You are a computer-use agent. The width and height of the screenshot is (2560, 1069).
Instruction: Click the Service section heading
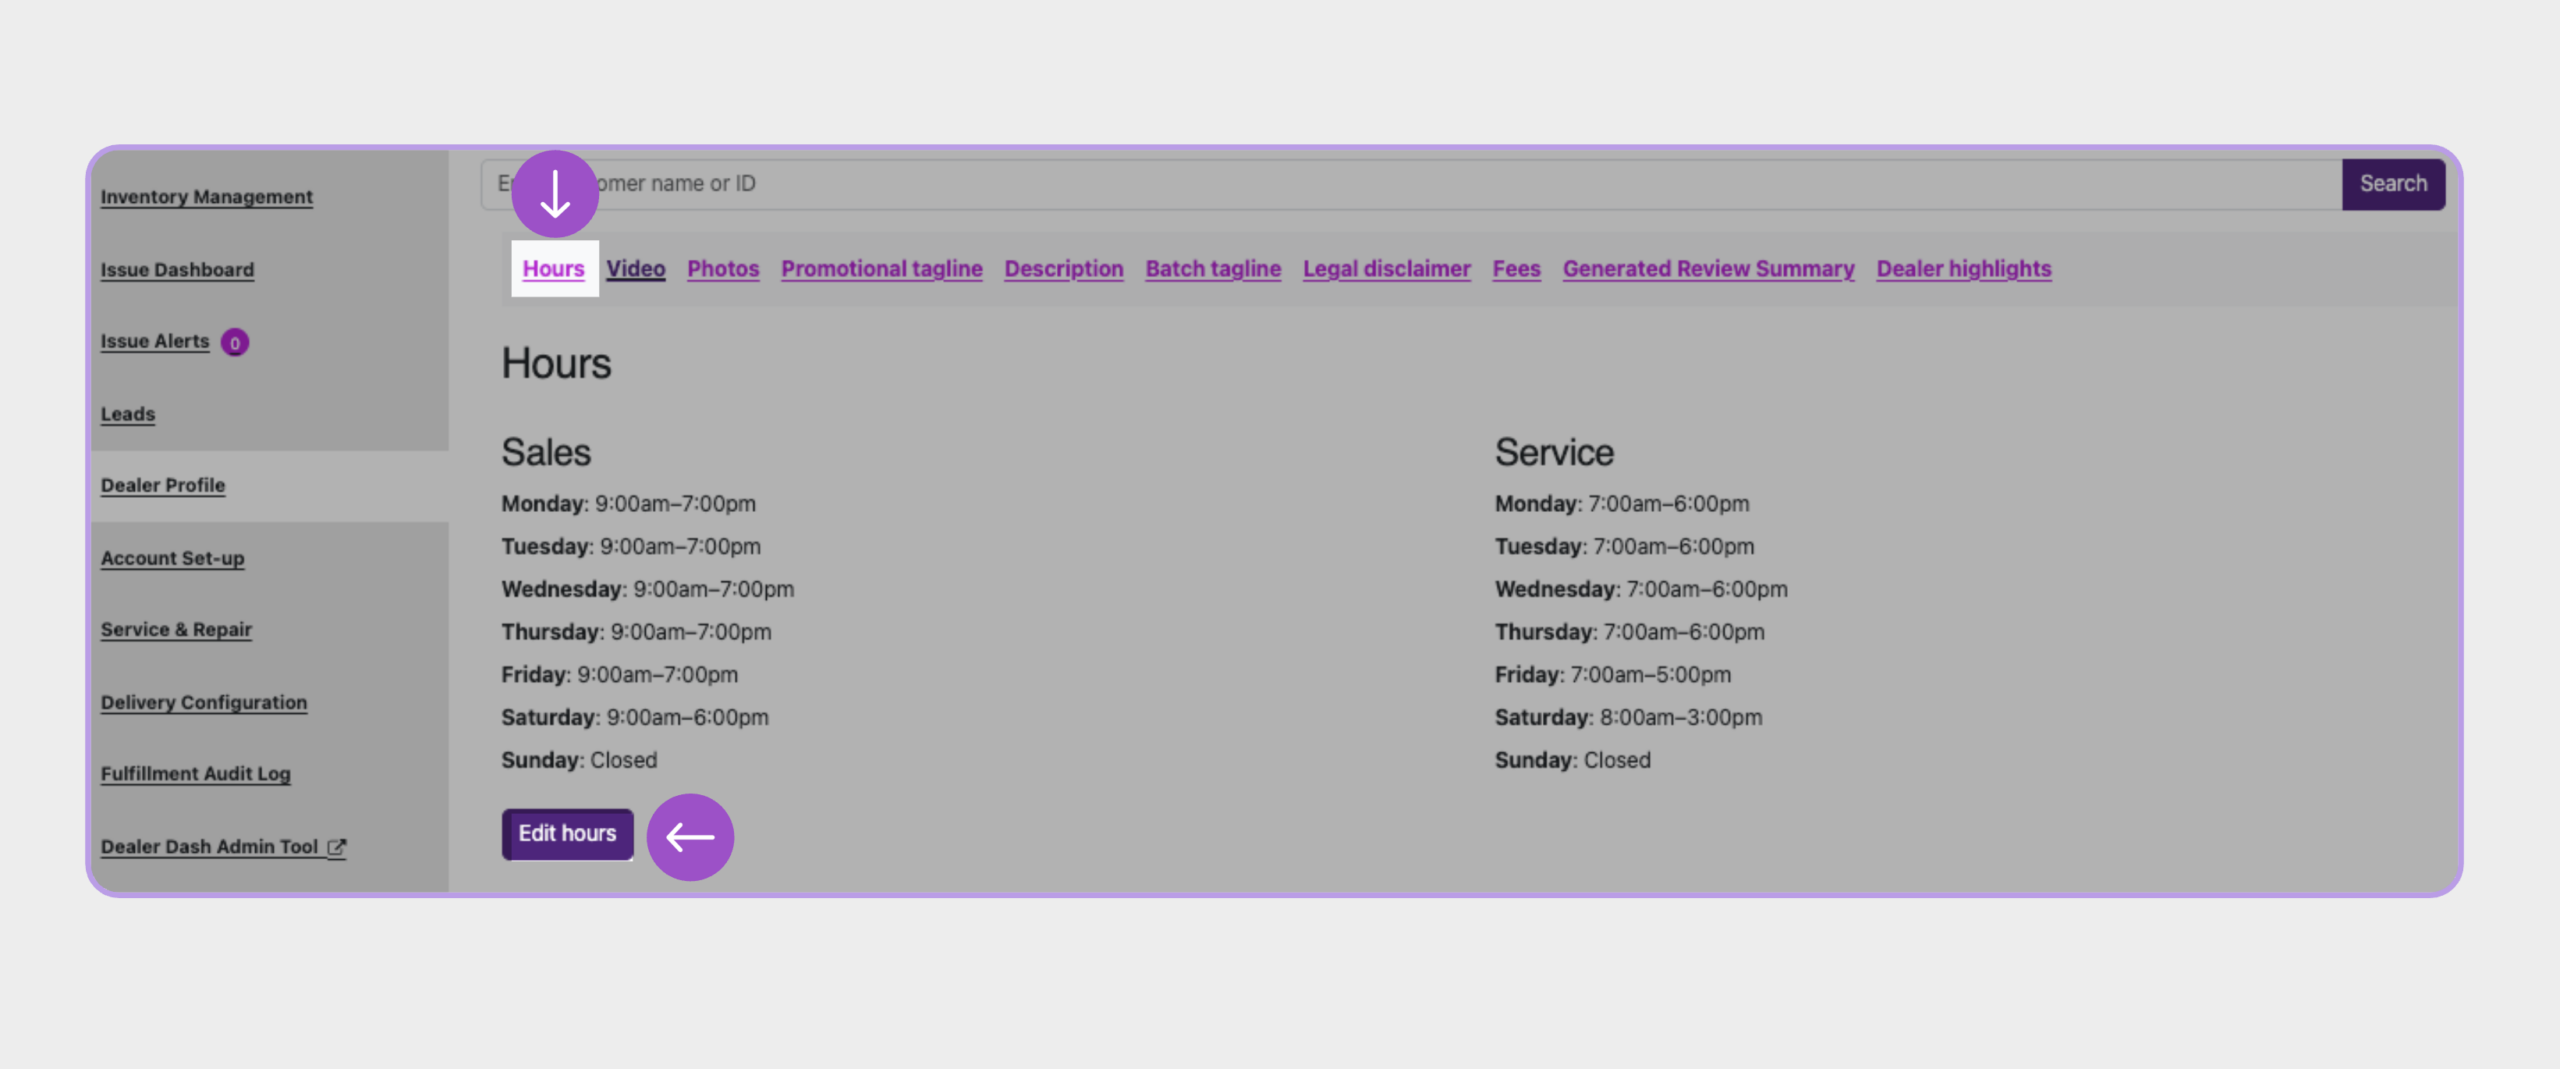(x=1554, y=452)
